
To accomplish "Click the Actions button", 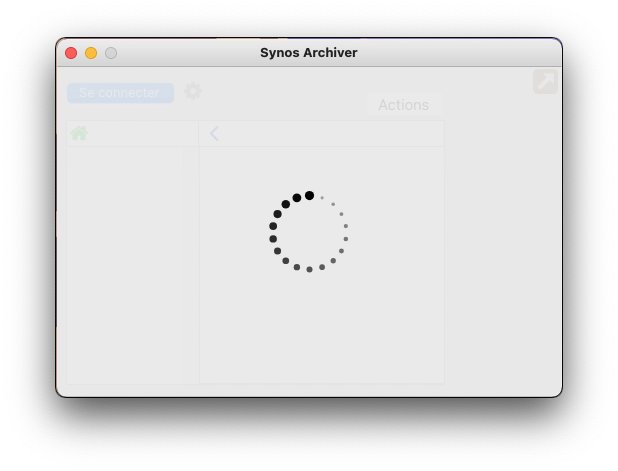I will (404, 105).
